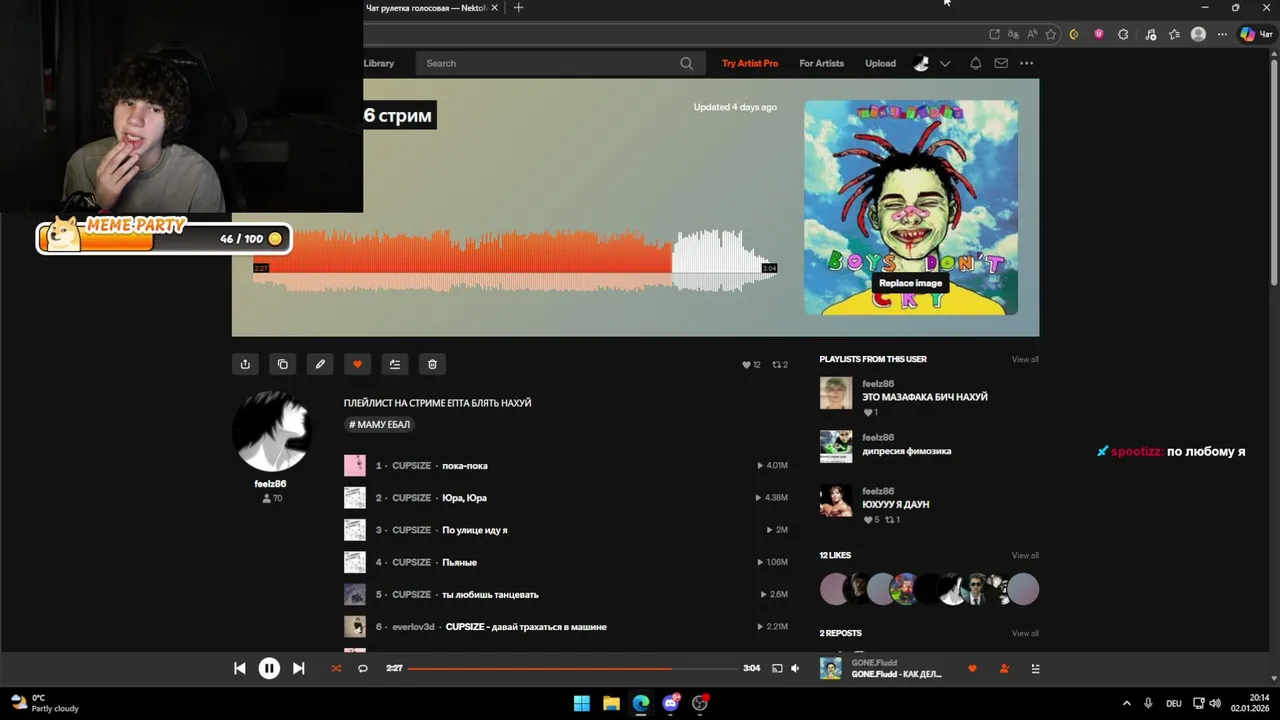Click the Replace image button
This screenshot has height=720, width=1280.
click(910, 283)
